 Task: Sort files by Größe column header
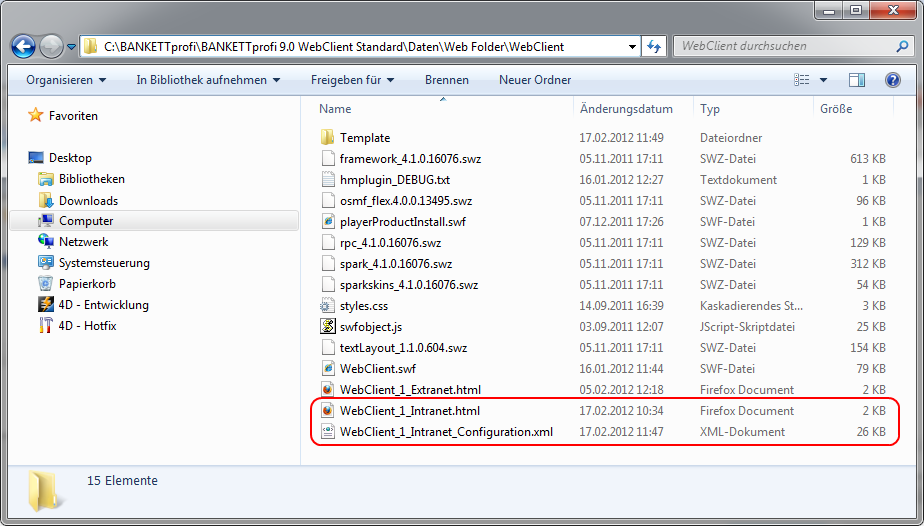click(x=836, y=109)
